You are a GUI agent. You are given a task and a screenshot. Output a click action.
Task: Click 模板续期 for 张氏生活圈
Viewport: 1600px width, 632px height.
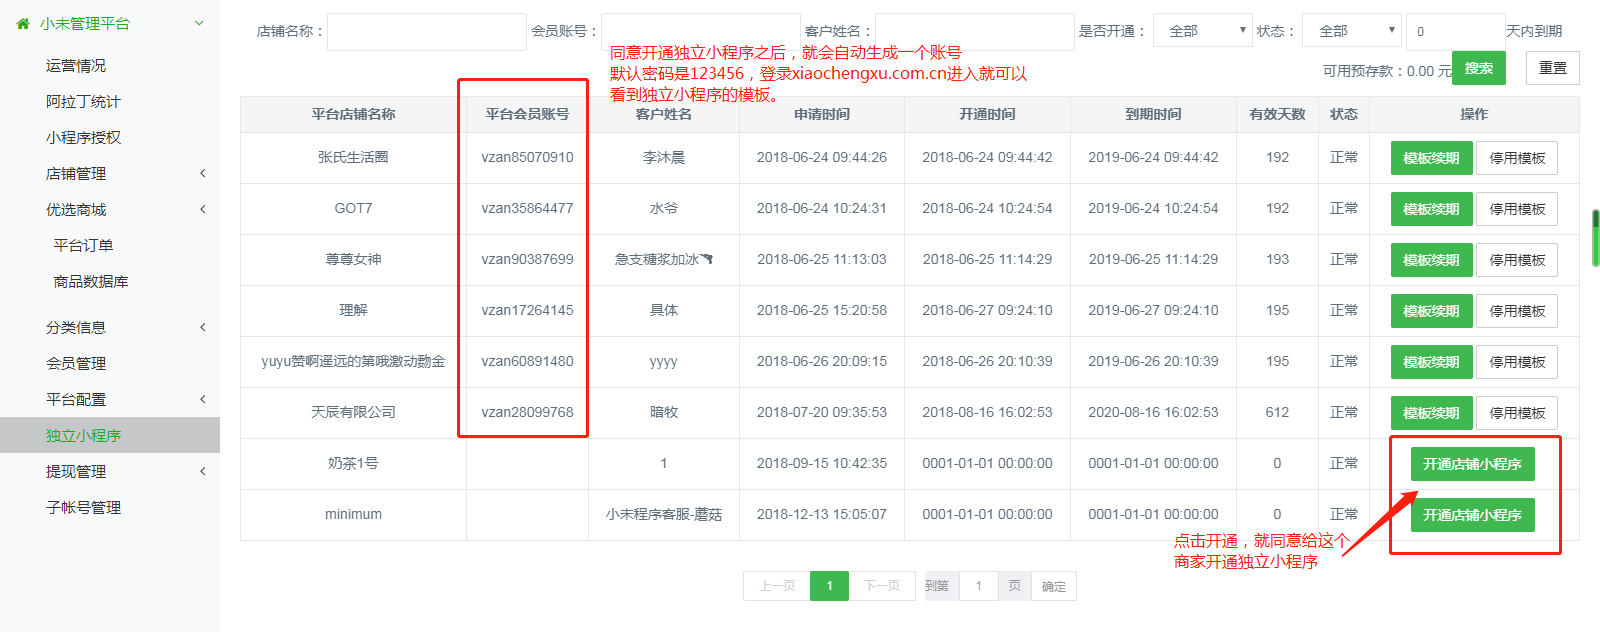coord(1431,158)
